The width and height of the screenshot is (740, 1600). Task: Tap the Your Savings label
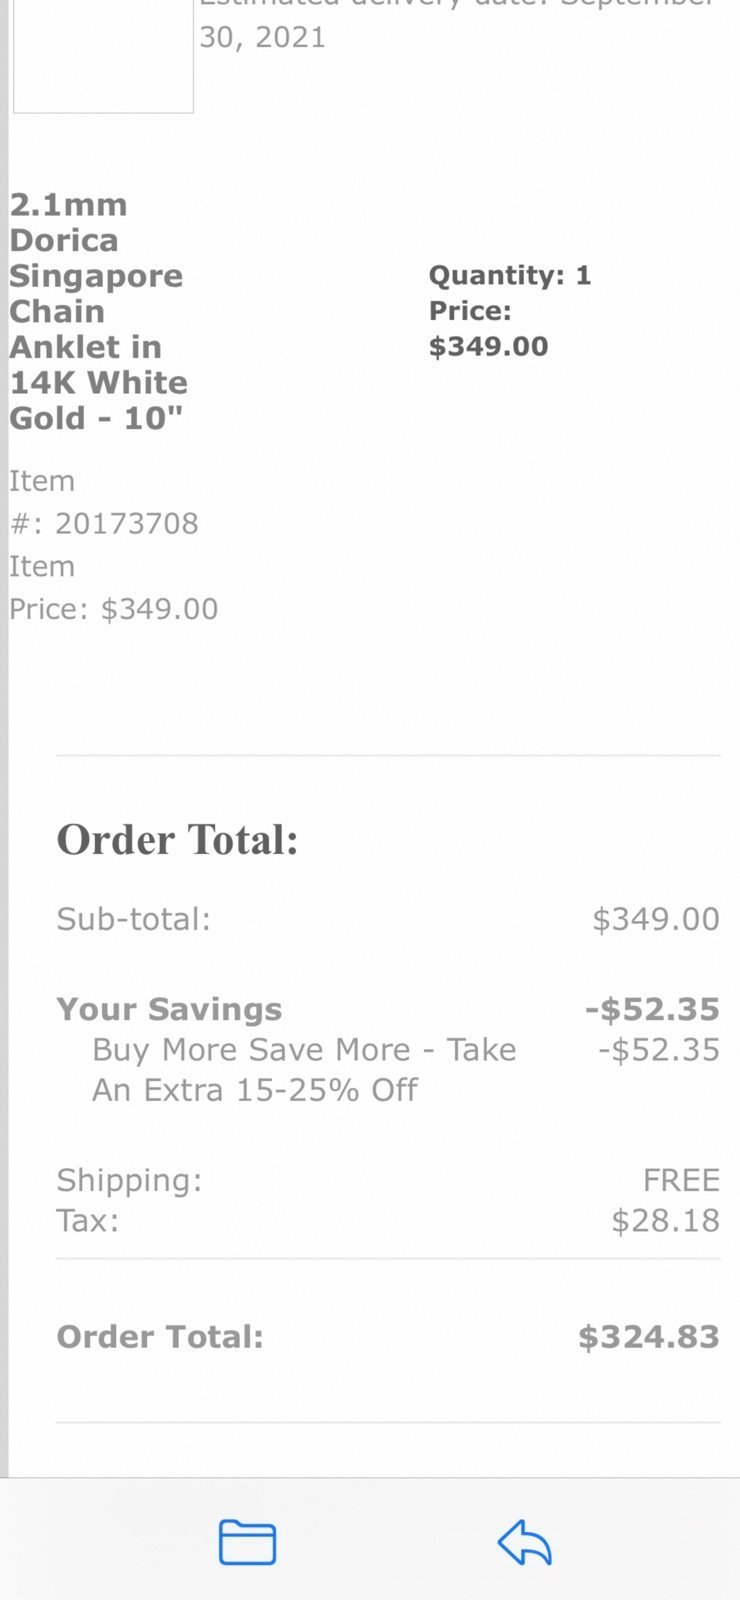tap(169, 1009)
